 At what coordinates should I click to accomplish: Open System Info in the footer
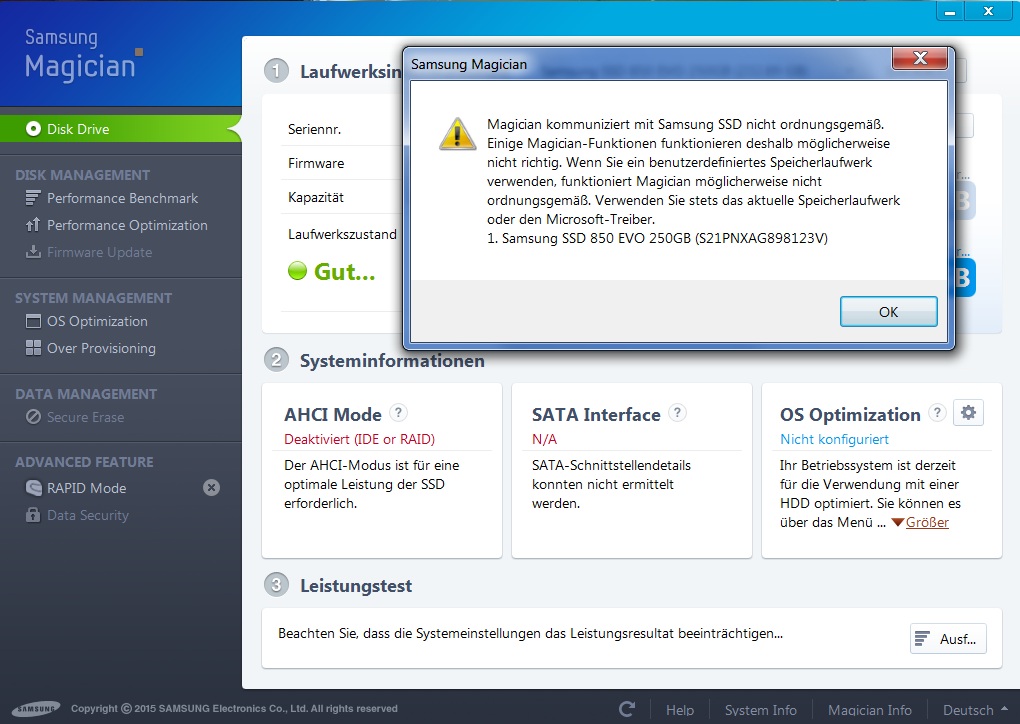[760, 710]
